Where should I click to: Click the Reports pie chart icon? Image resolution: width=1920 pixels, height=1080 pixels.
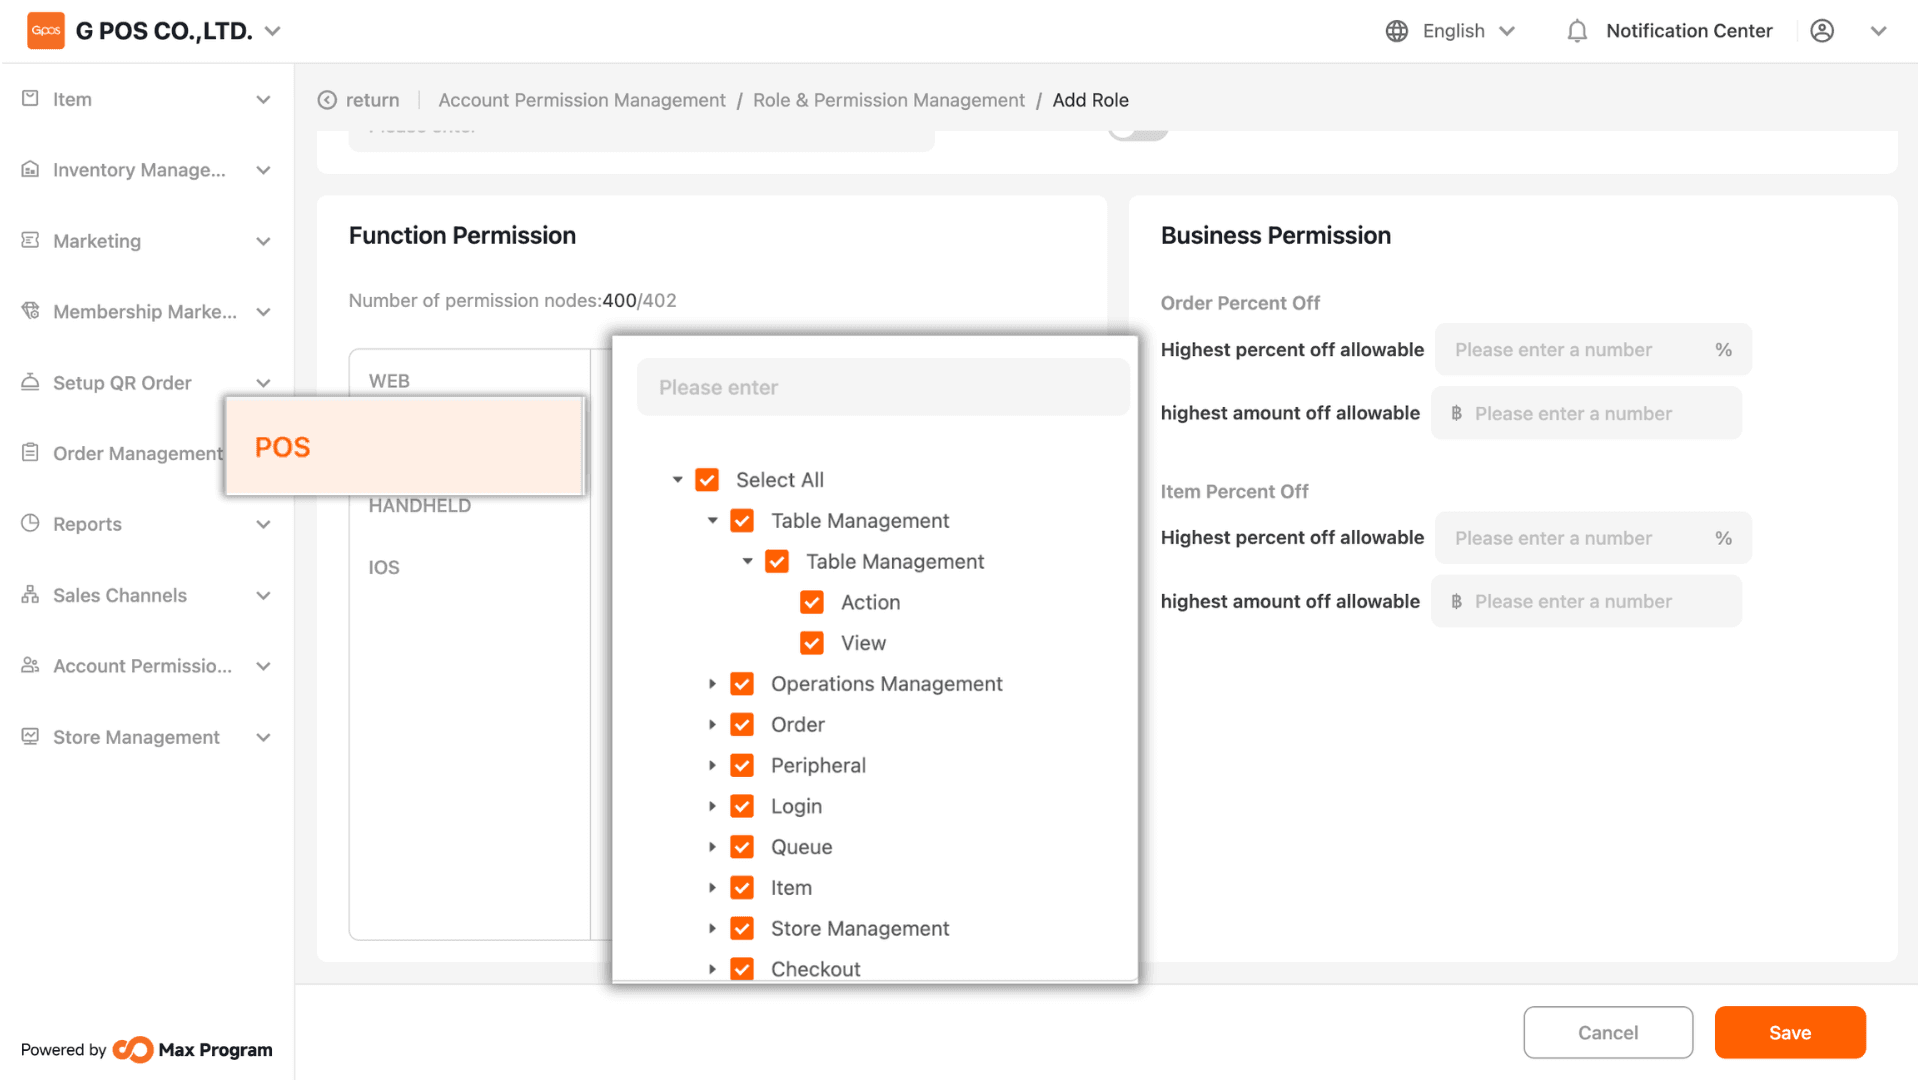[x=30, y=523]
